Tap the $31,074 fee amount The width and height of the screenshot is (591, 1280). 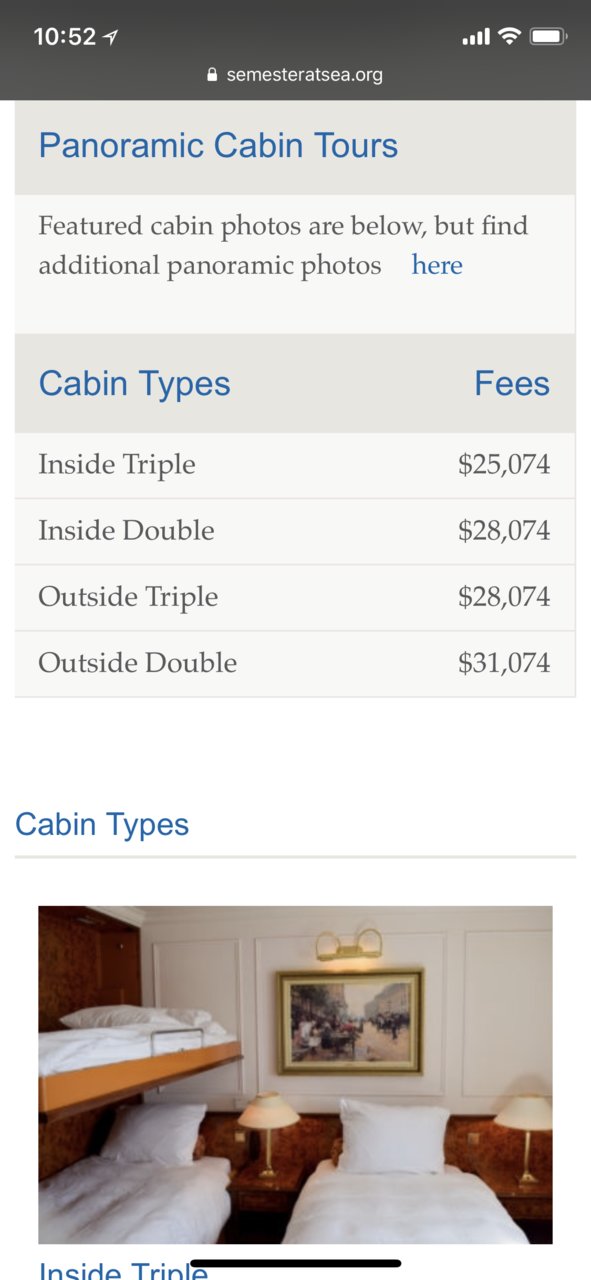504,663
